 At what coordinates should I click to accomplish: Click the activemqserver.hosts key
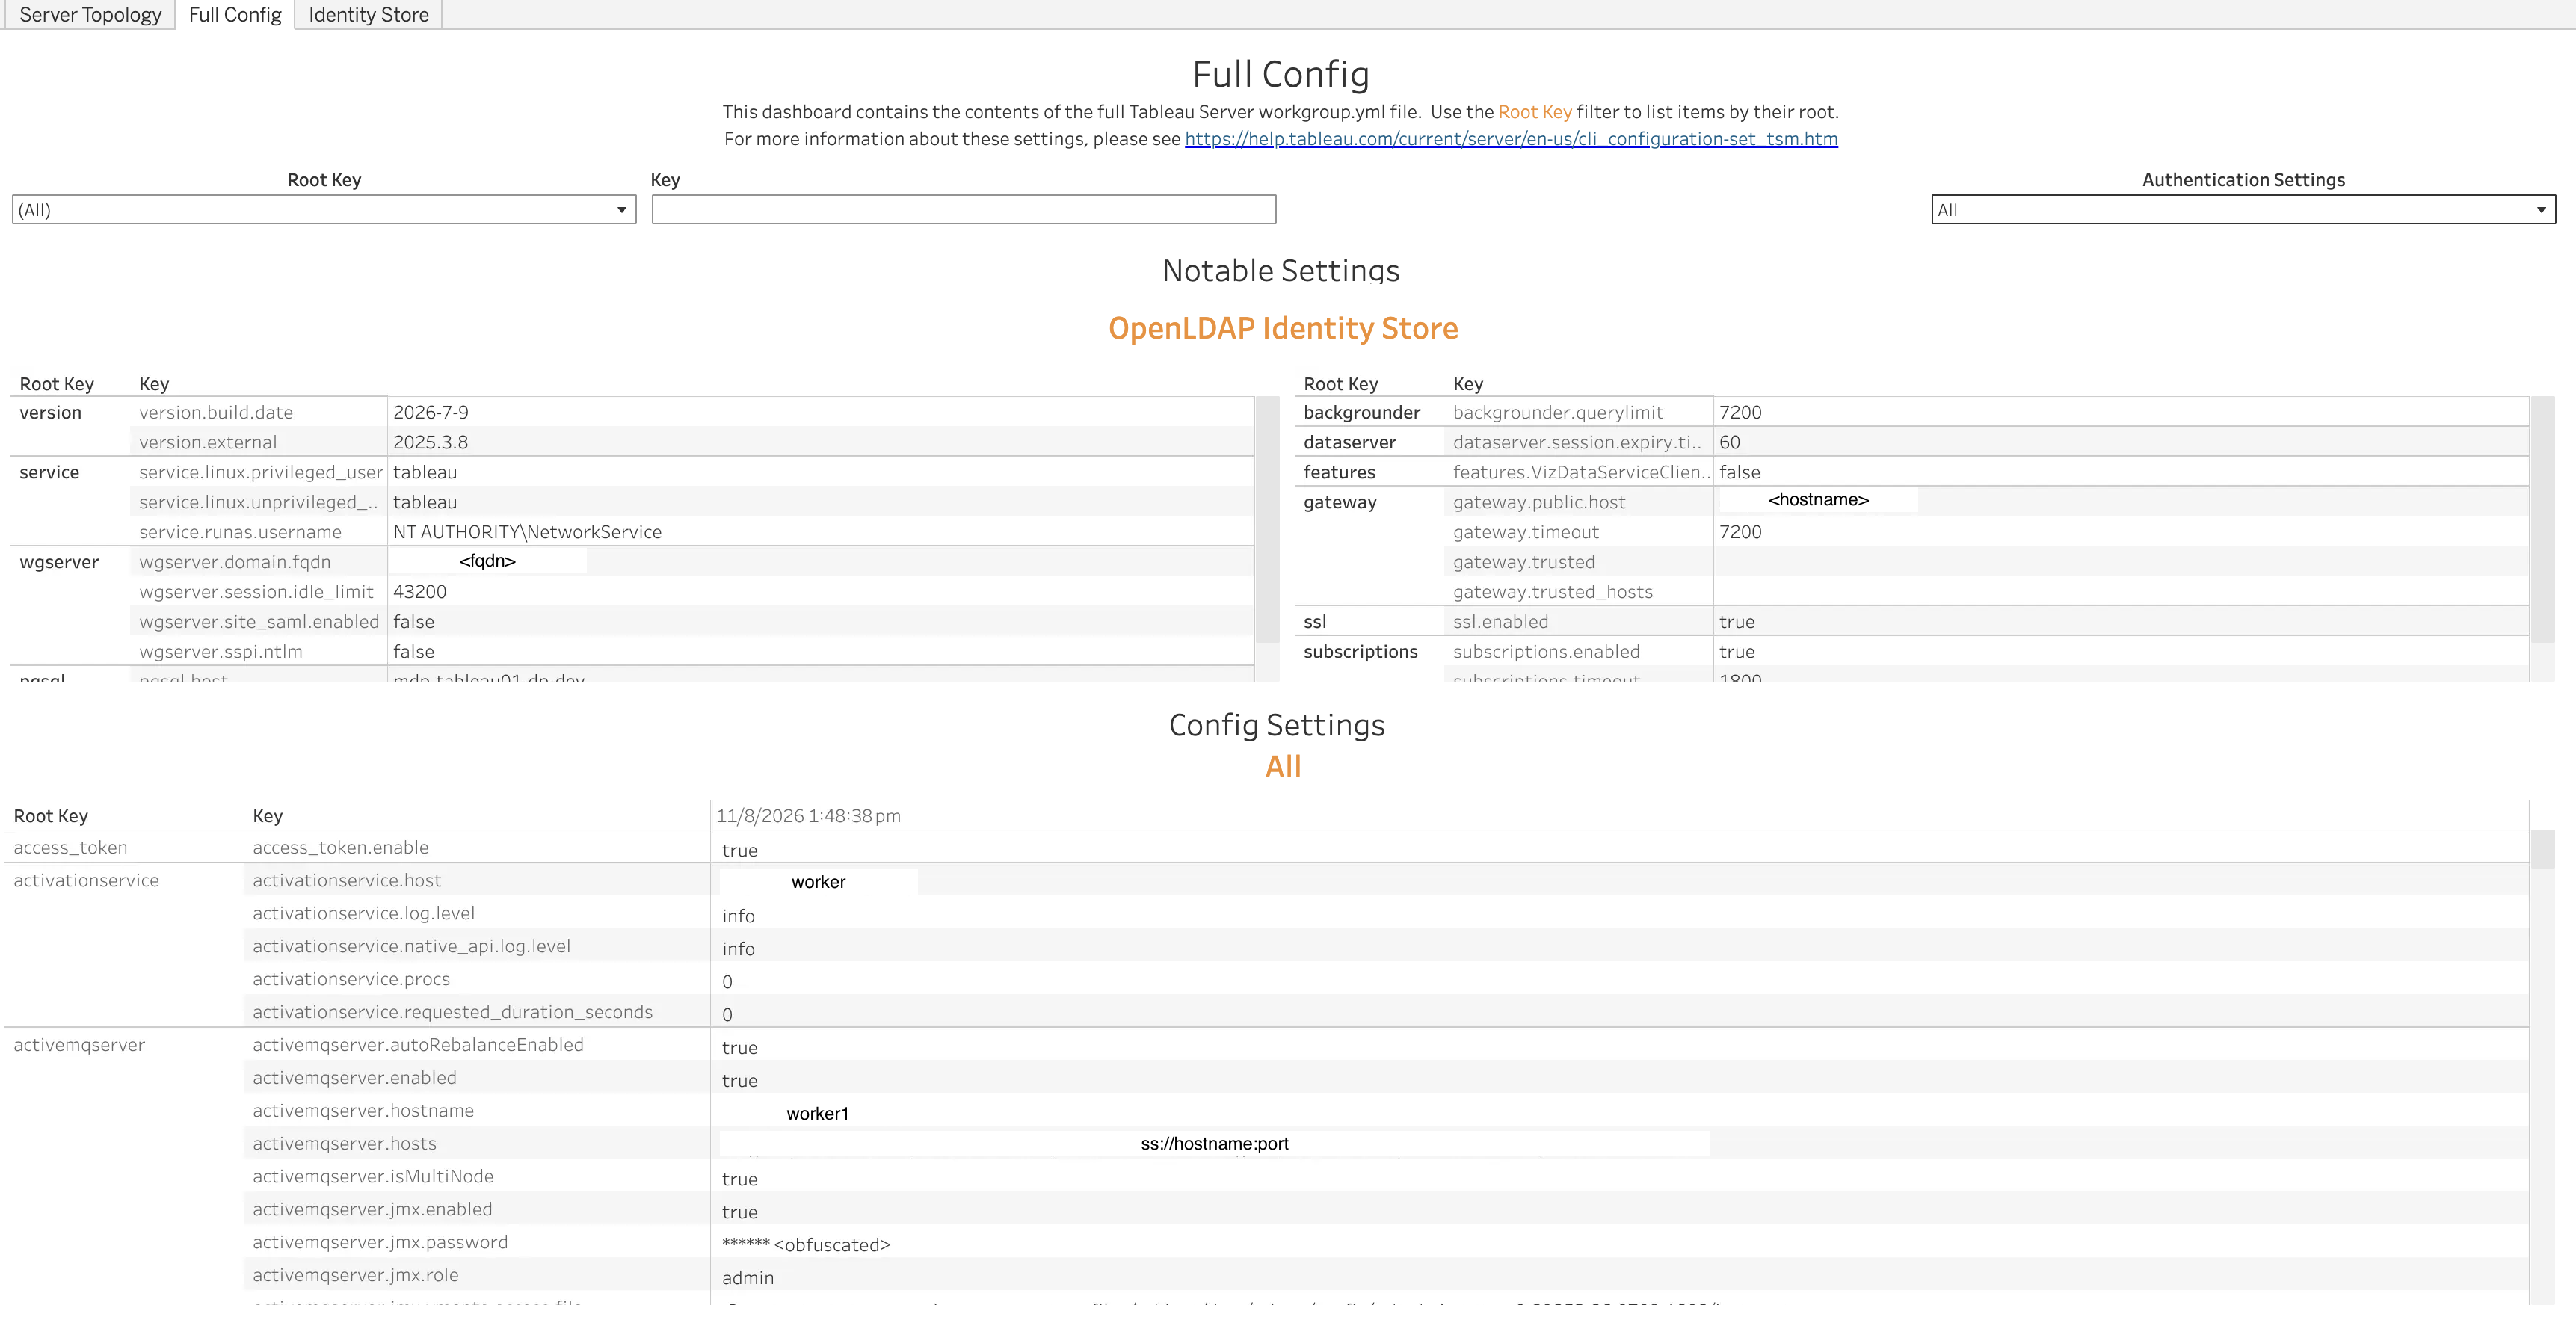point(345,1144)
